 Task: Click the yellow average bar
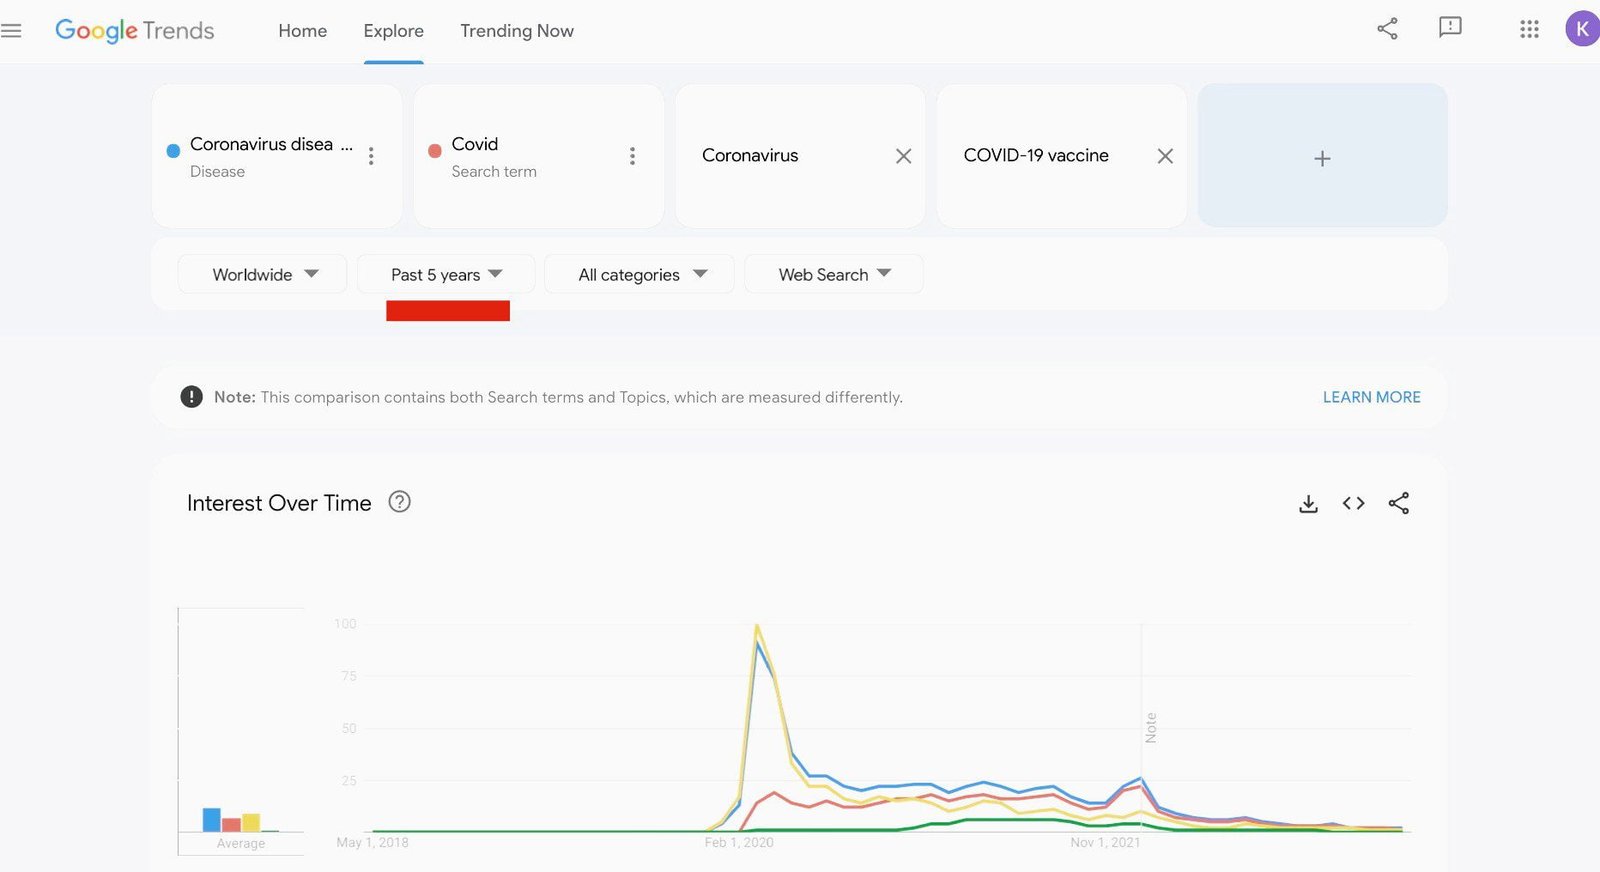pos(251,822)
